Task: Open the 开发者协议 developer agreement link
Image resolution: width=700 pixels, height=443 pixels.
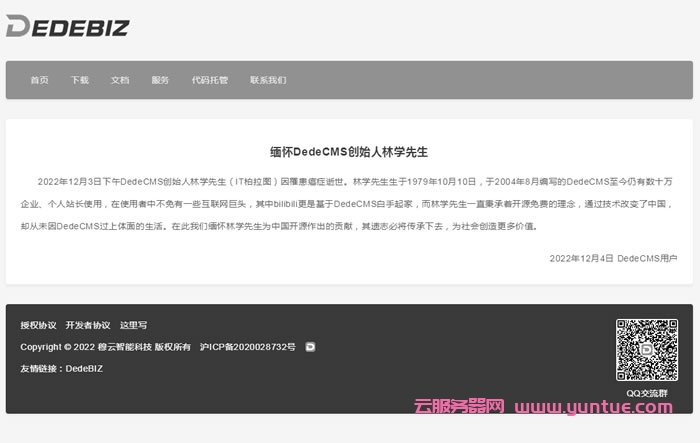Action: pos(88,325)
